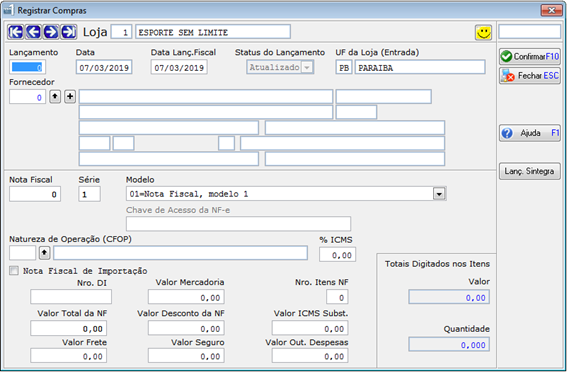Screen dimensions: 567x372
Task: Edit the Valor Desconto da NF field
Action: click(186, 329)
